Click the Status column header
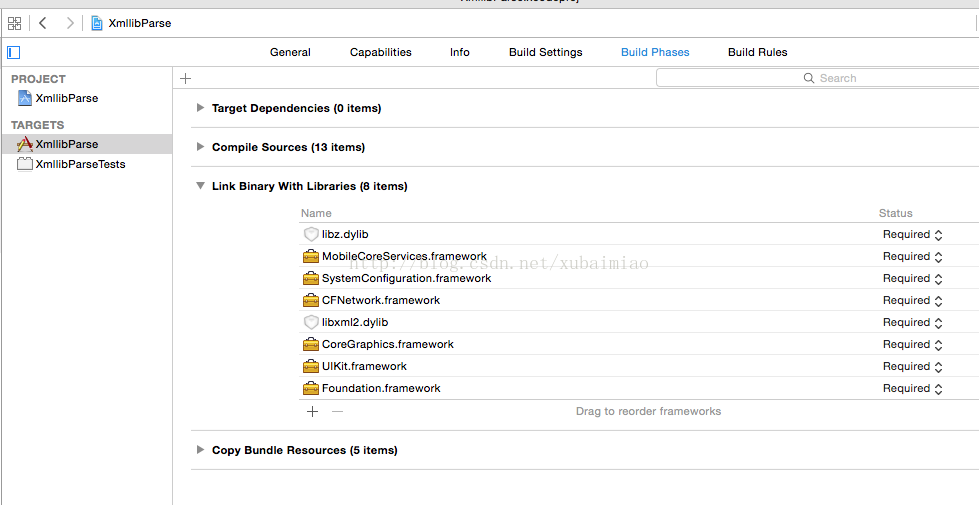The width and height of the screenshot is (979, 505). pos(895,213)
